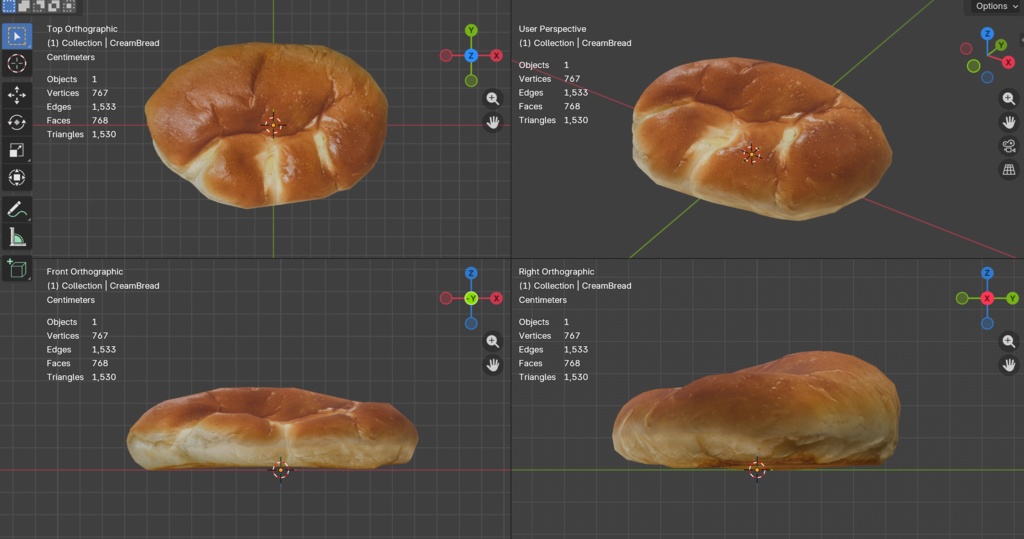
Task: Click Y axis ball in Top Orthographic gizmo
Action: coord(471,30)
